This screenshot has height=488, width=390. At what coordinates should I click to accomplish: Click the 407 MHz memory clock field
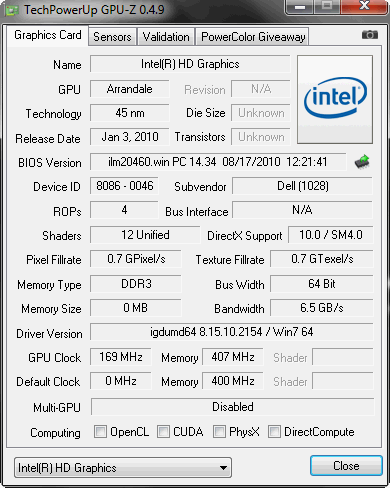click(x=233, y=357)
